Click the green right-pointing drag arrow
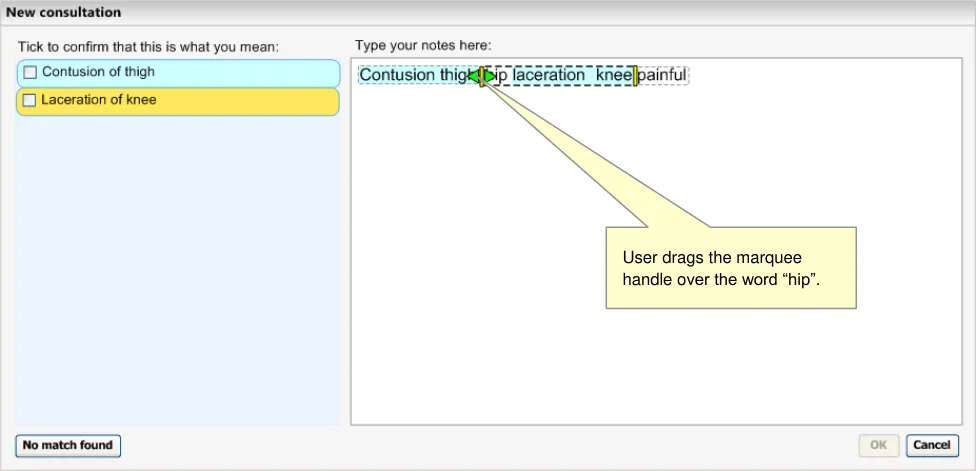The image size is (976, 471). 490,76
